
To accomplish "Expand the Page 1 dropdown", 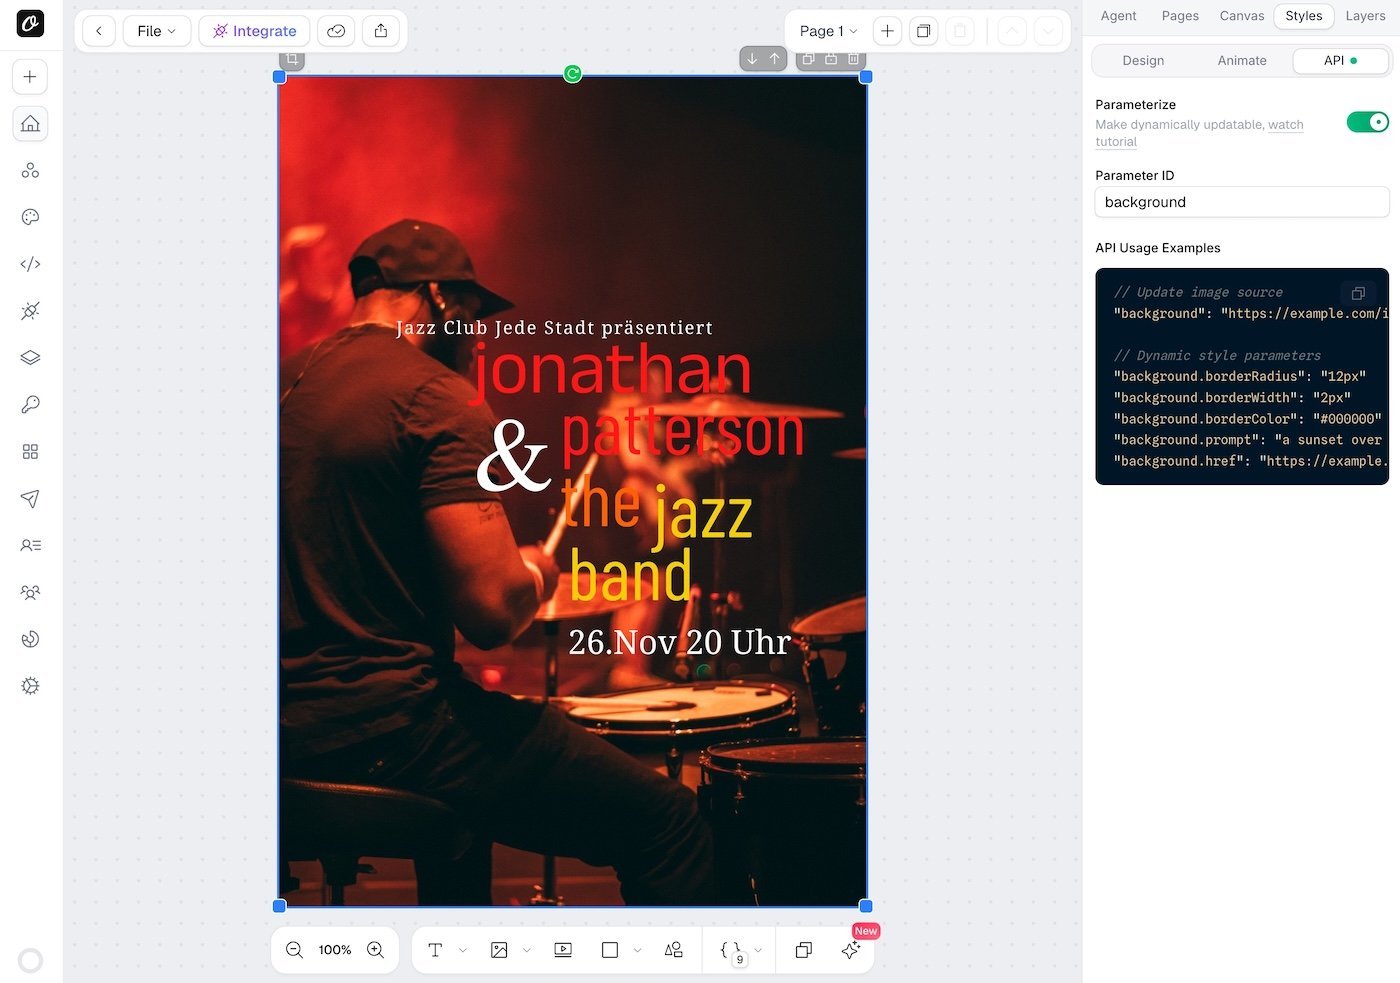I will [x=828, y=31].
